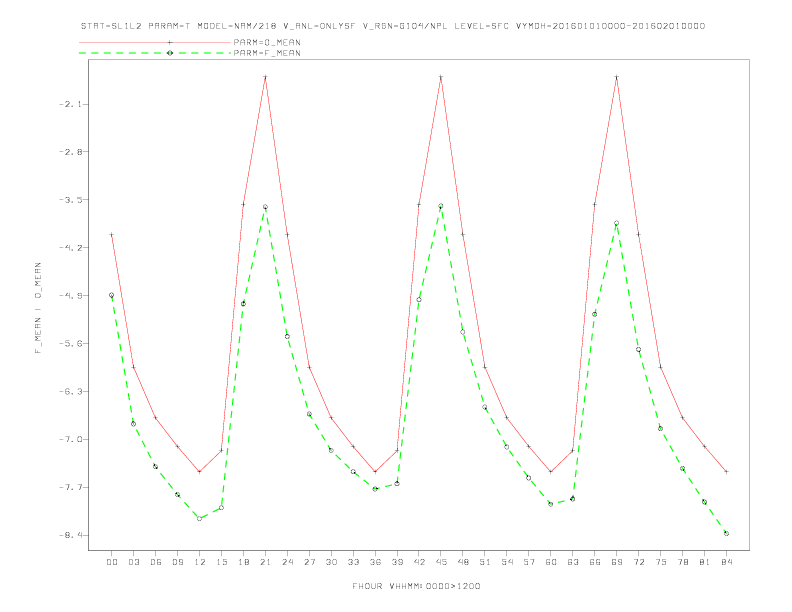Select the green F_MEAN final marker at hour 84
Viewport: 792px width, 612px height.
pos(726,533)
